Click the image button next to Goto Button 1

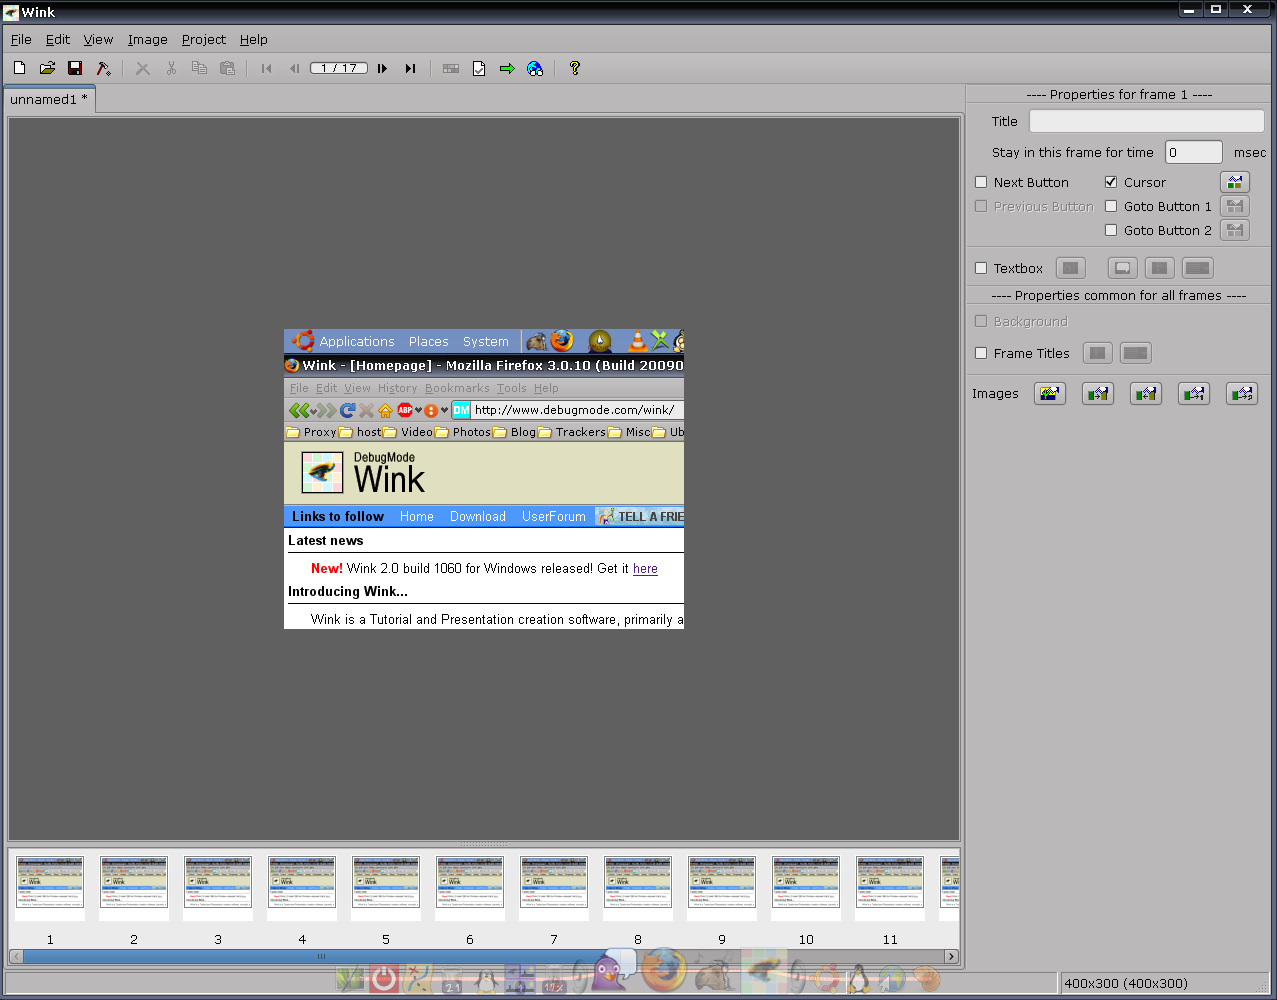pyautogui.click(x=1235, y=206)
